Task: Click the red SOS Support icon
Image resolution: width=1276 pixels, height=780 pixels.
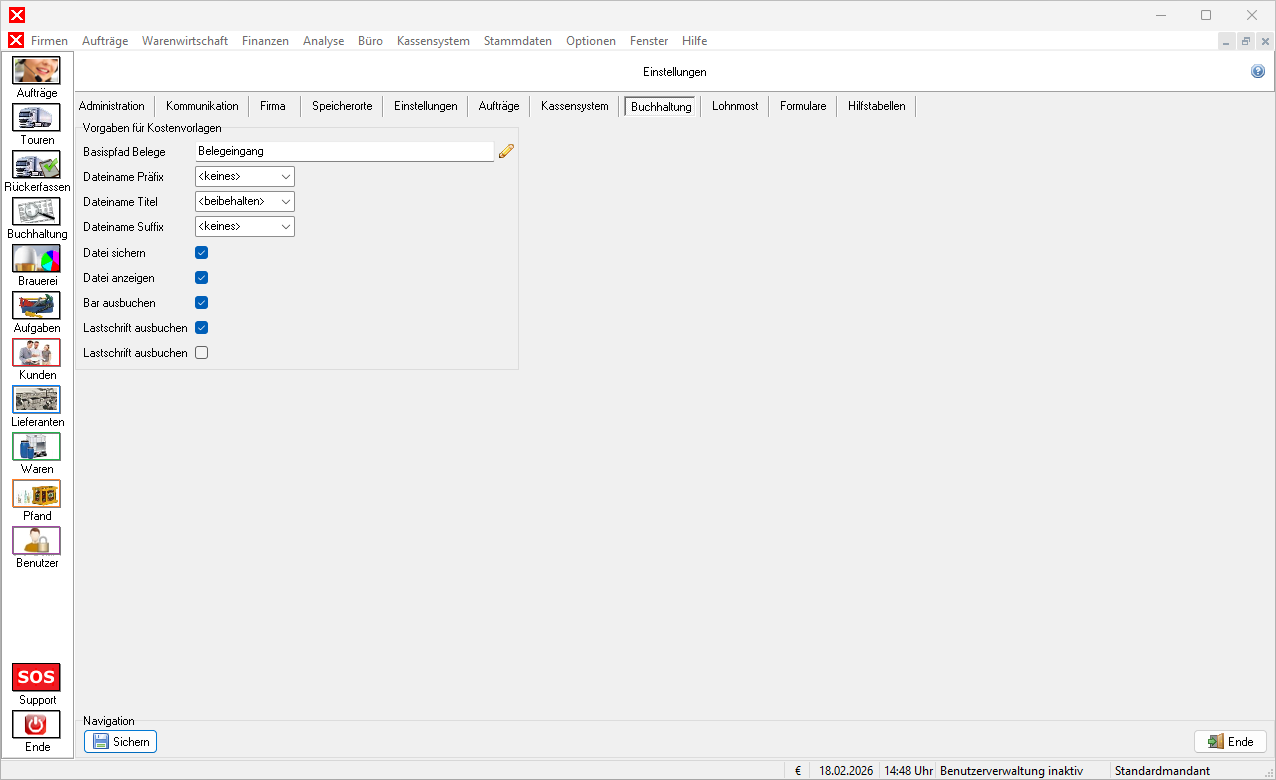Action: [x=36, y=677]
